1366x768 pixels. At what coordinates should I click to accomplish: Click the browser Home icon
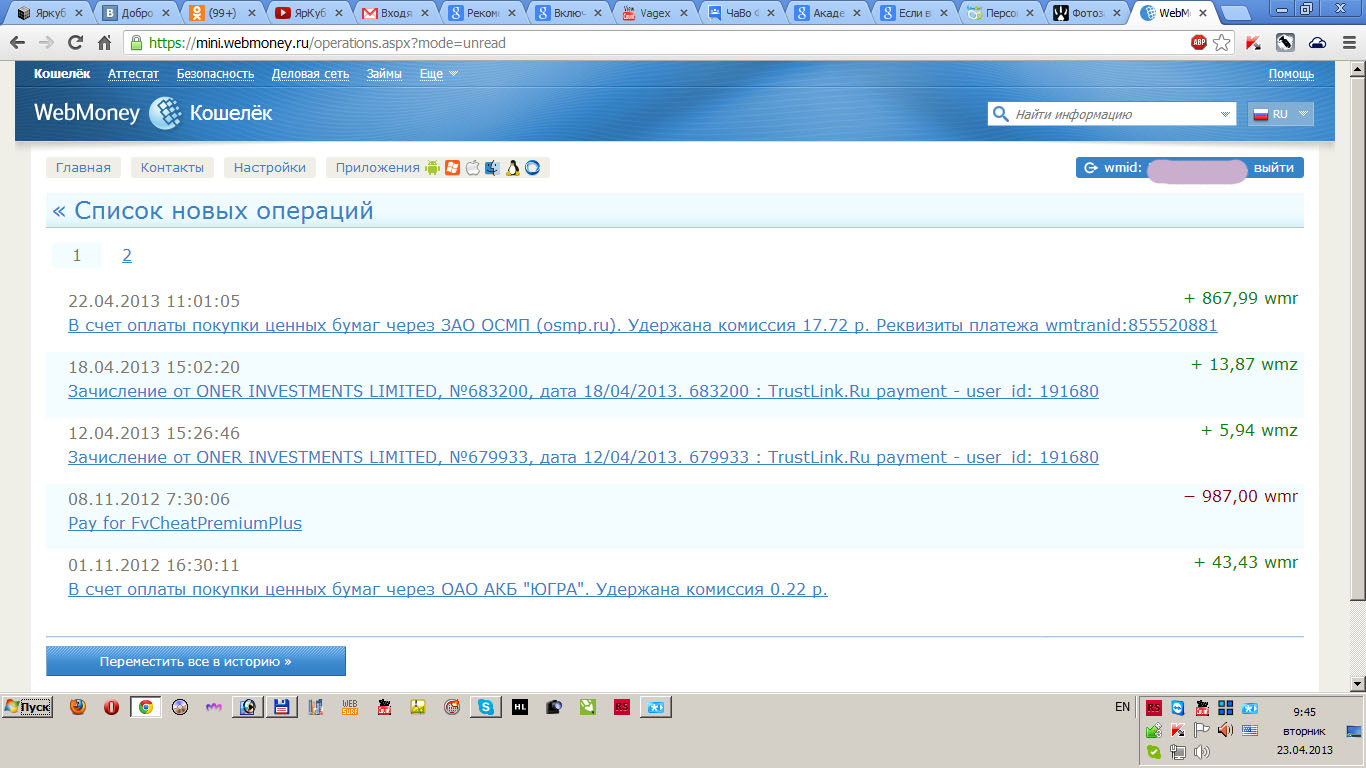coord(104,43)
